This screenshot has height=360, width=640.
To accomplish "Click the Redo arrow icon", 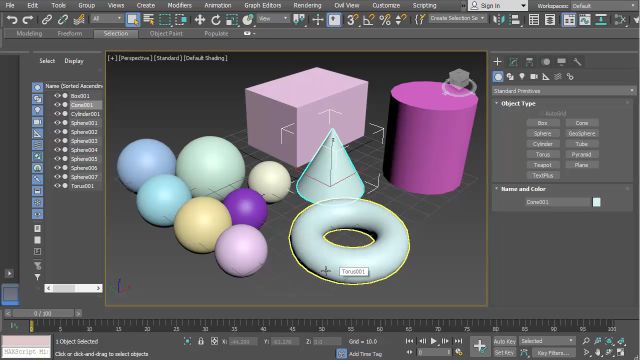I will pos(28,19).
